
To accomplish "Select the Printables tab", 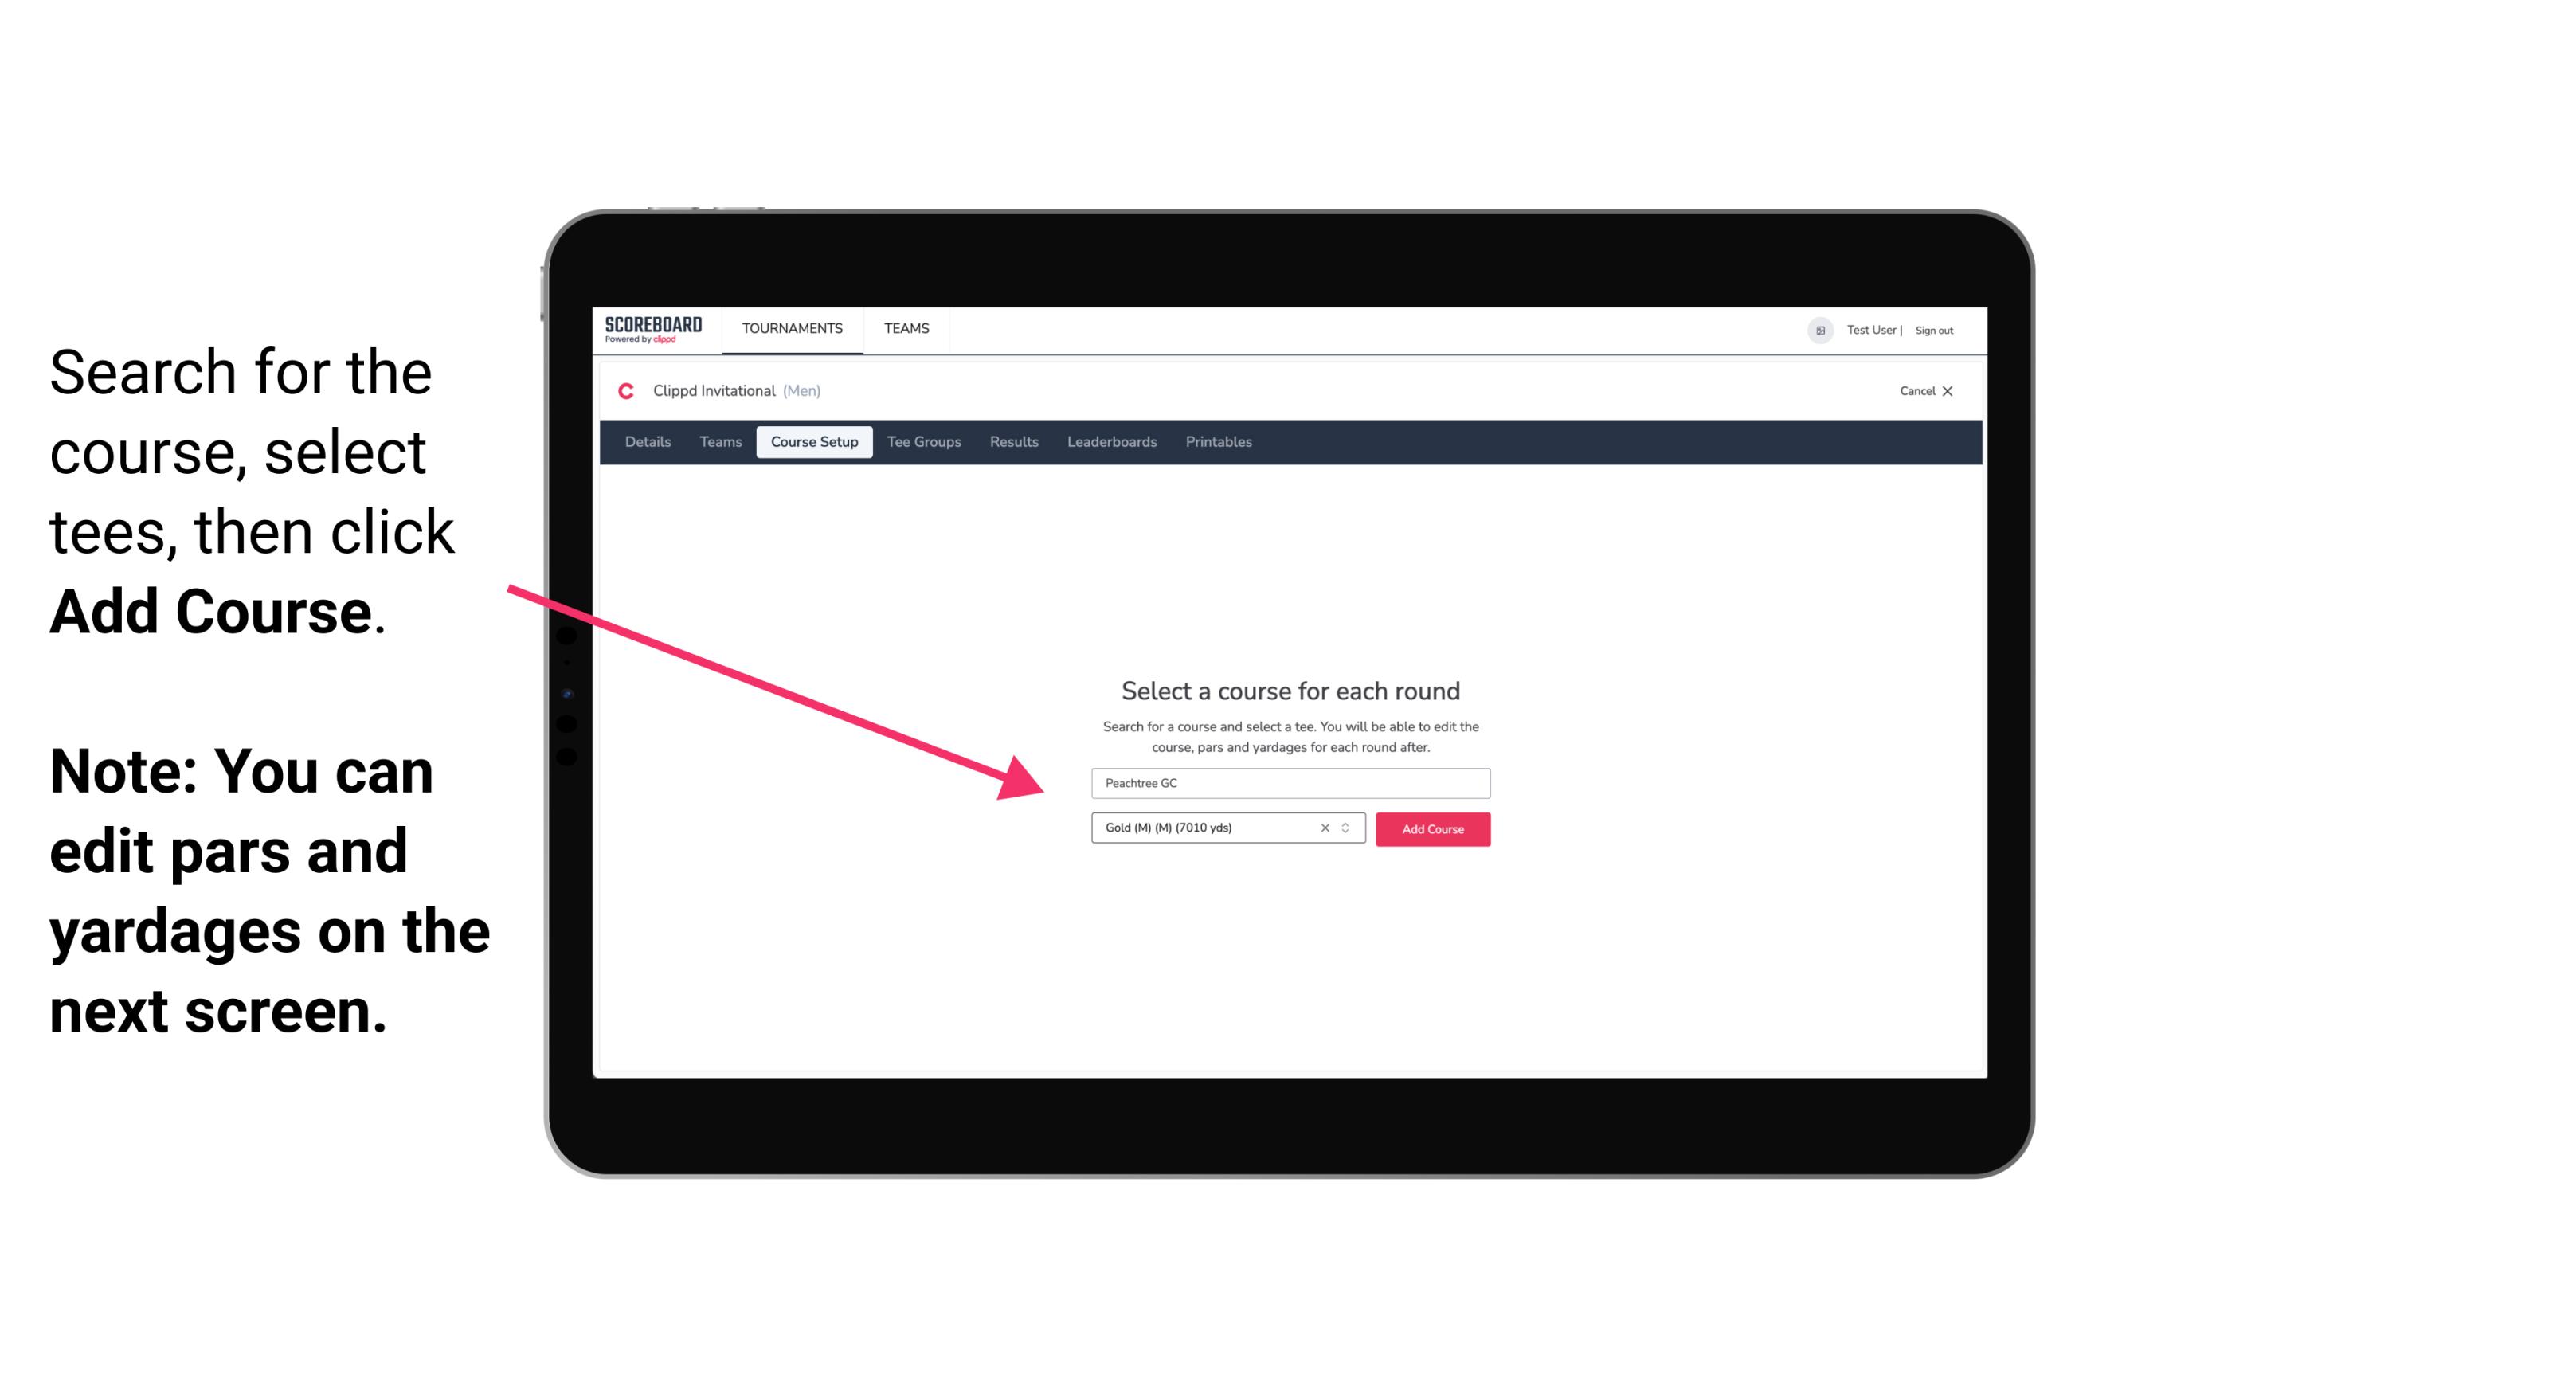I will click(1218, 442).
